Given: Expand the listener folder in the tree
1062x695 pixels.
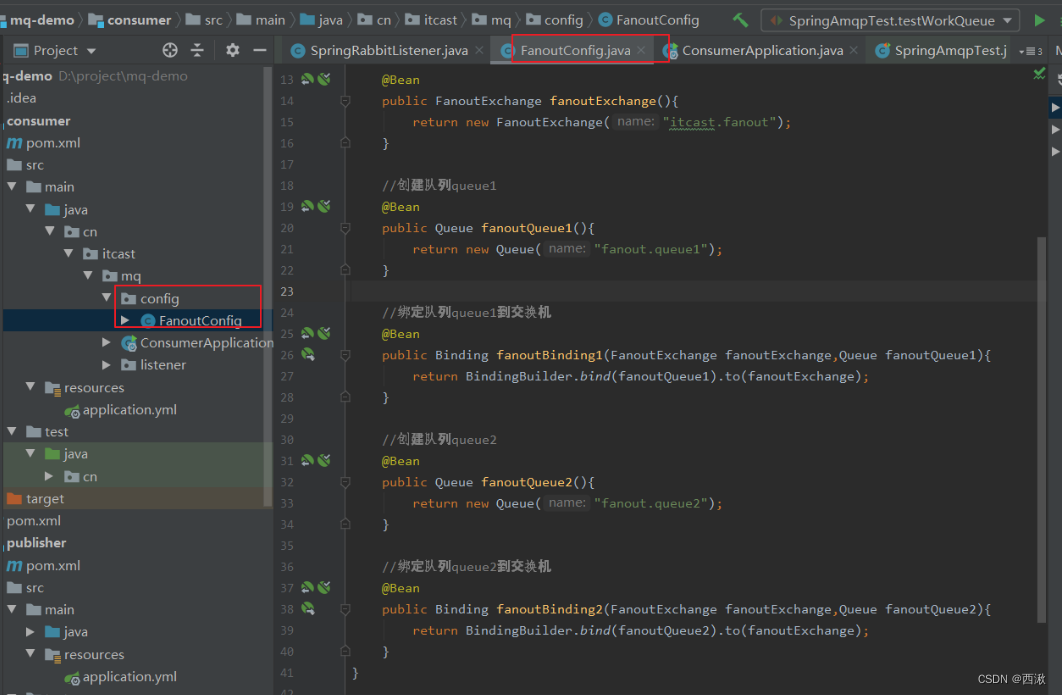Looking at the screenshot, I should point(106,364).
